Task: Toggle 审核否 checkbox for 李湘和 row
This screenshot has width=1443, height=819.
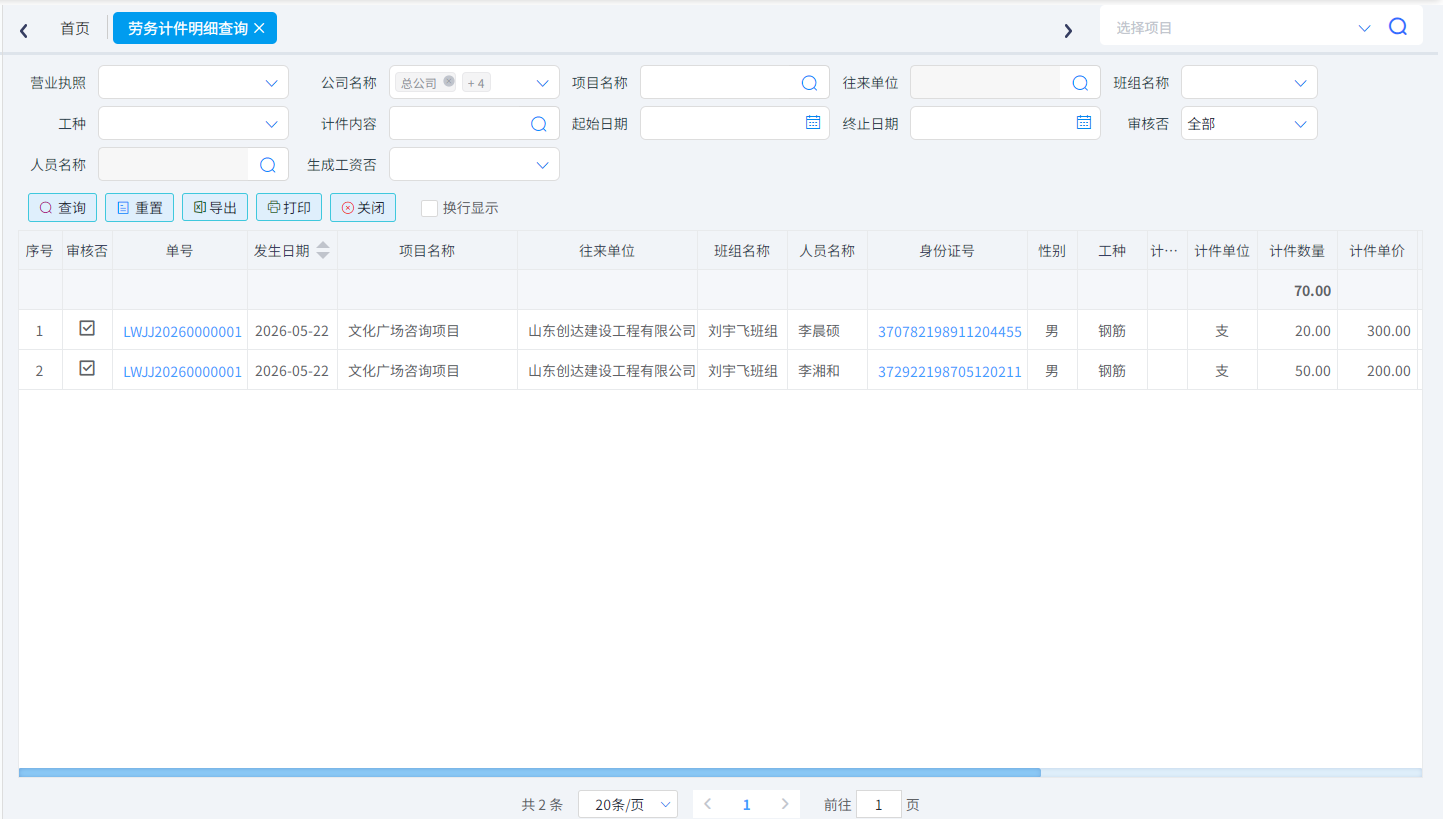Action: point(87,368)
